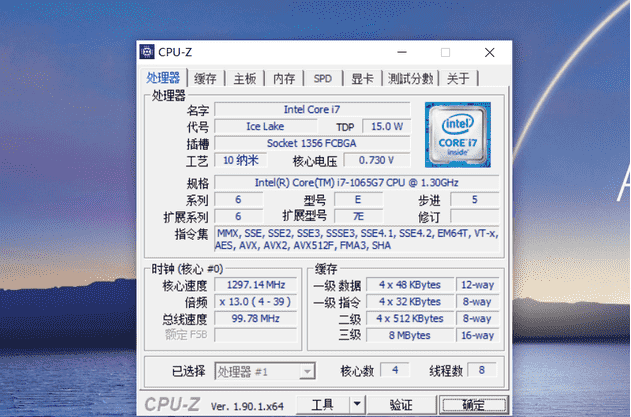Click the 12-way associativity value
The image size is (631, 417).
coord(478,285)
